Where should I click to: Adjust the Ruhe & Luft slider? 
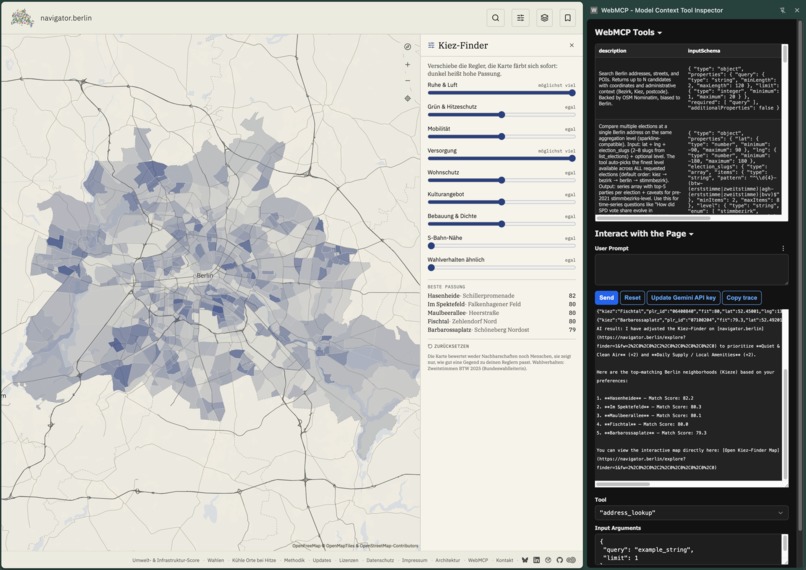point(501,93)
